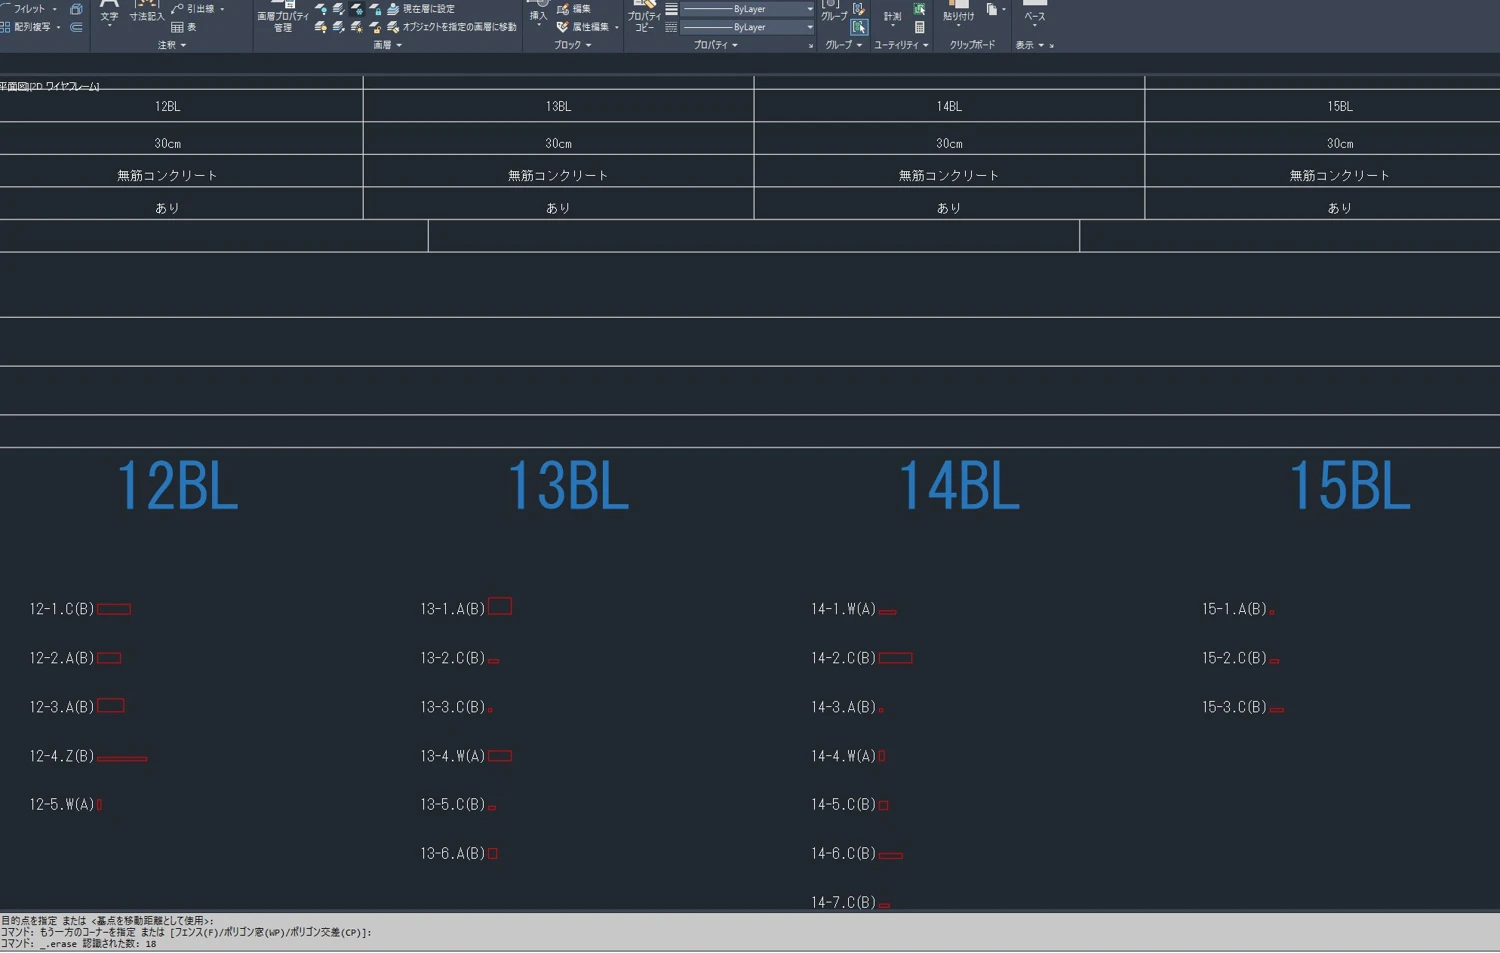Open the linetype ByLayer dropdown
Screen dimensions: 1500x953
coord(746,27)
